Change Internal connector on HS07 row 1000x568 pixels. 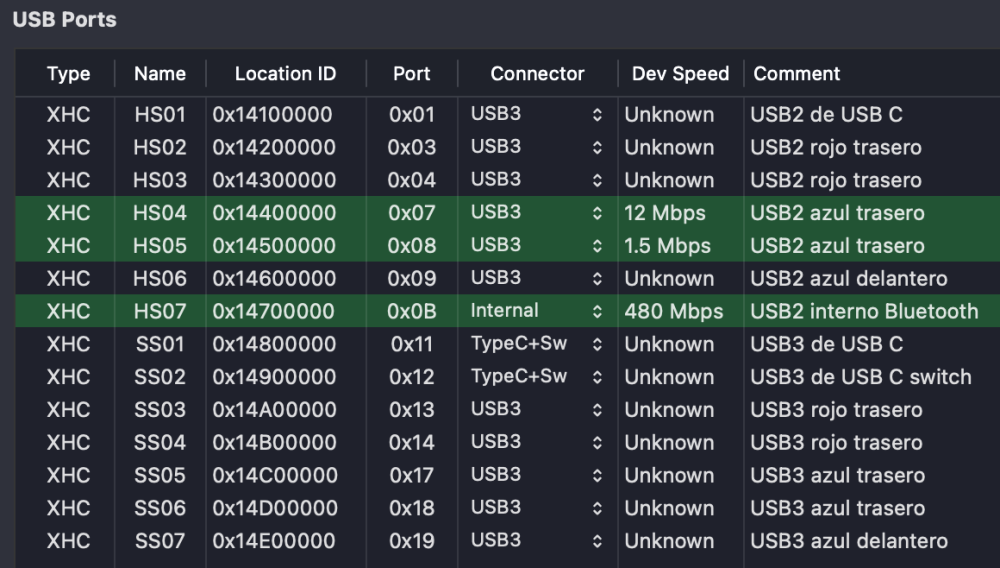[537, 311]
